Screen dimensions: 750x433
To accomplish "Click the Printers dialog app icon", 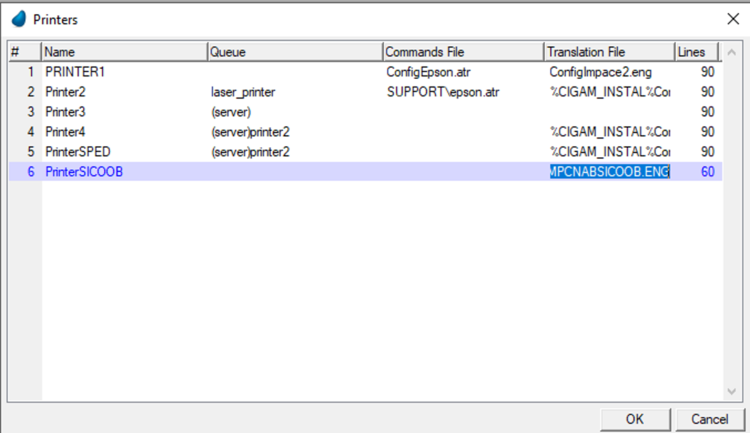I will coord(17,18).
